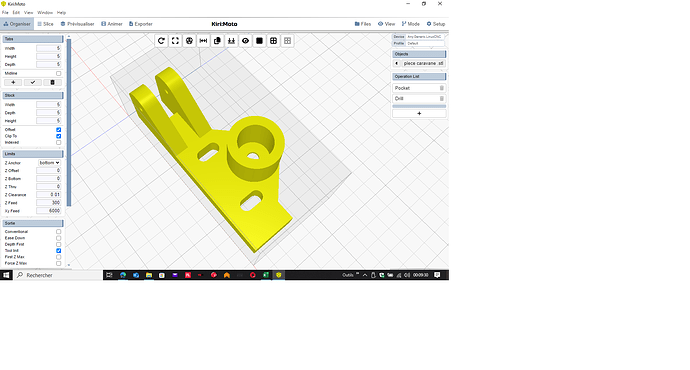Click the duplicate object icon
Screen dimensions: 690x370
click(x=217, y=41)
